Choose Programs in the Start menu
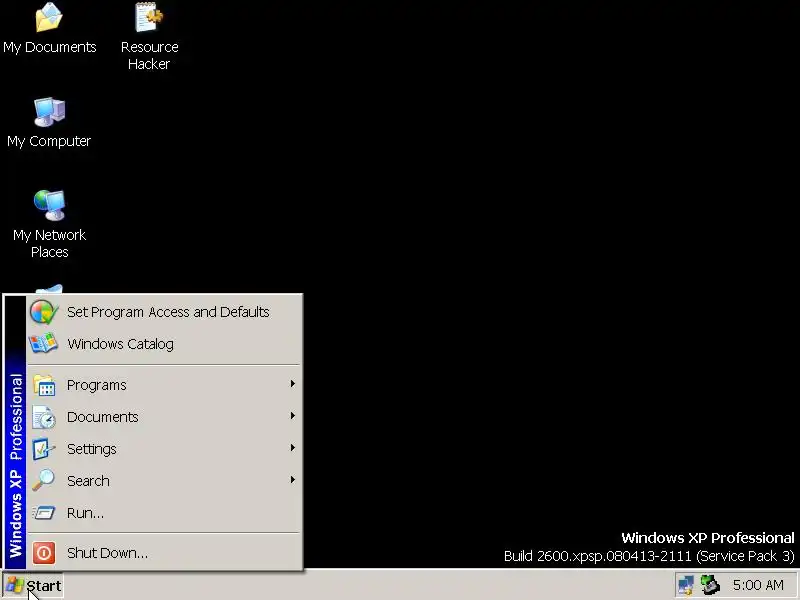800x600 pixels. pyautogui.click(x=164, y=385)
